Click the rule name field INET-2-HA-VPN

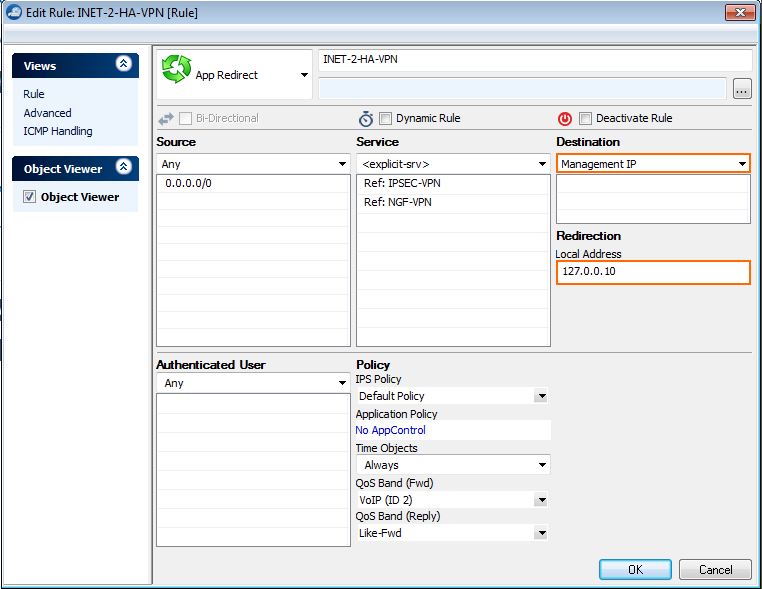(x=535, y=60)
